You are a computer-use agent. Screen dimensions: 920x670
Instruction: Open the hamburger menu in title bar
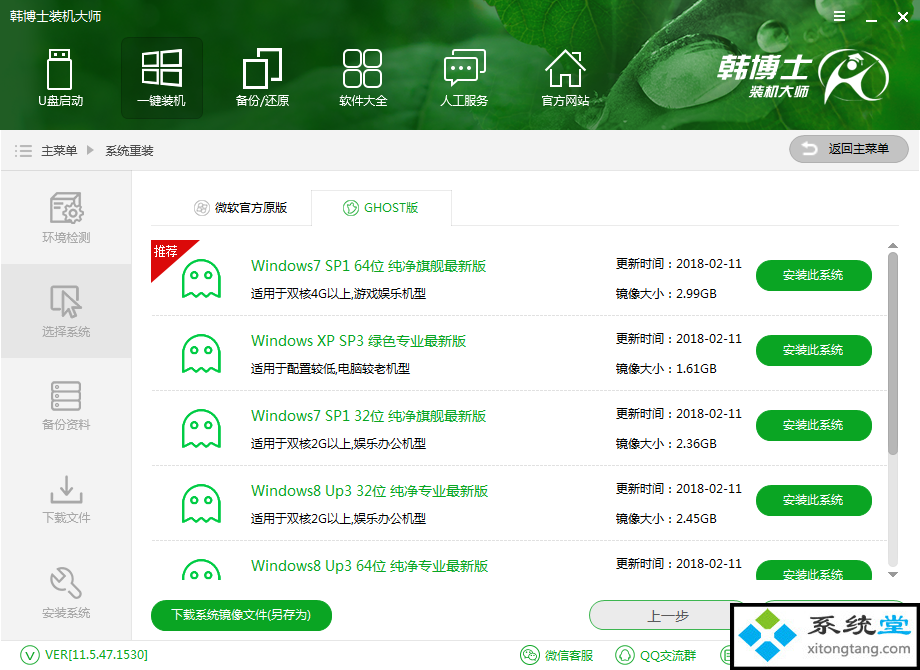pyautogui.click(x=840, y=16)
